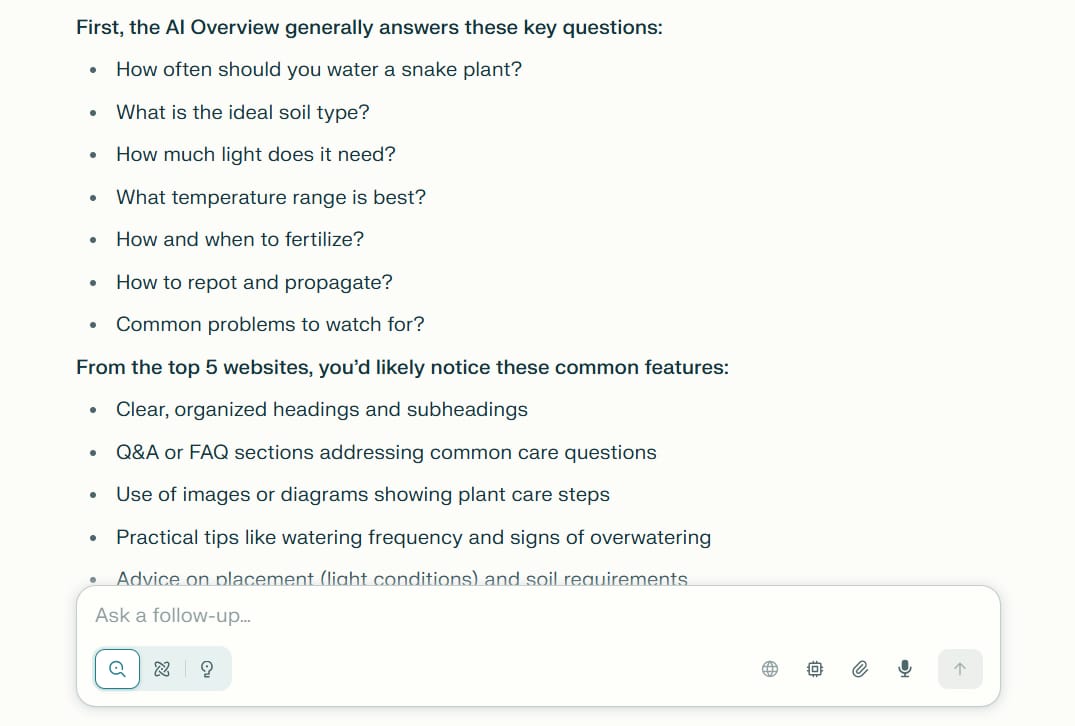Click 'What is the ideal soil type?' text
Image resolution: width=1075 pixels, height=726 pixels.
click(243, 112)
